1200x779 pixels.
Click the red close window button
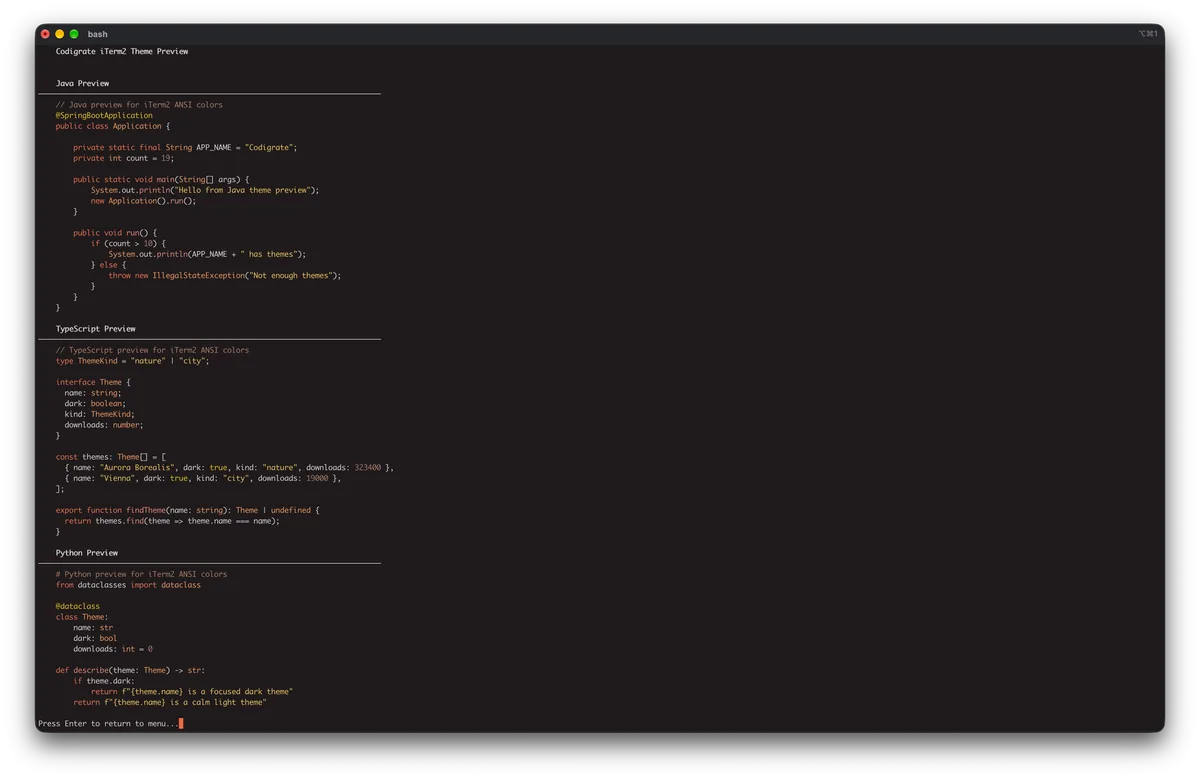pyautogui.click(x=45, y=34)
